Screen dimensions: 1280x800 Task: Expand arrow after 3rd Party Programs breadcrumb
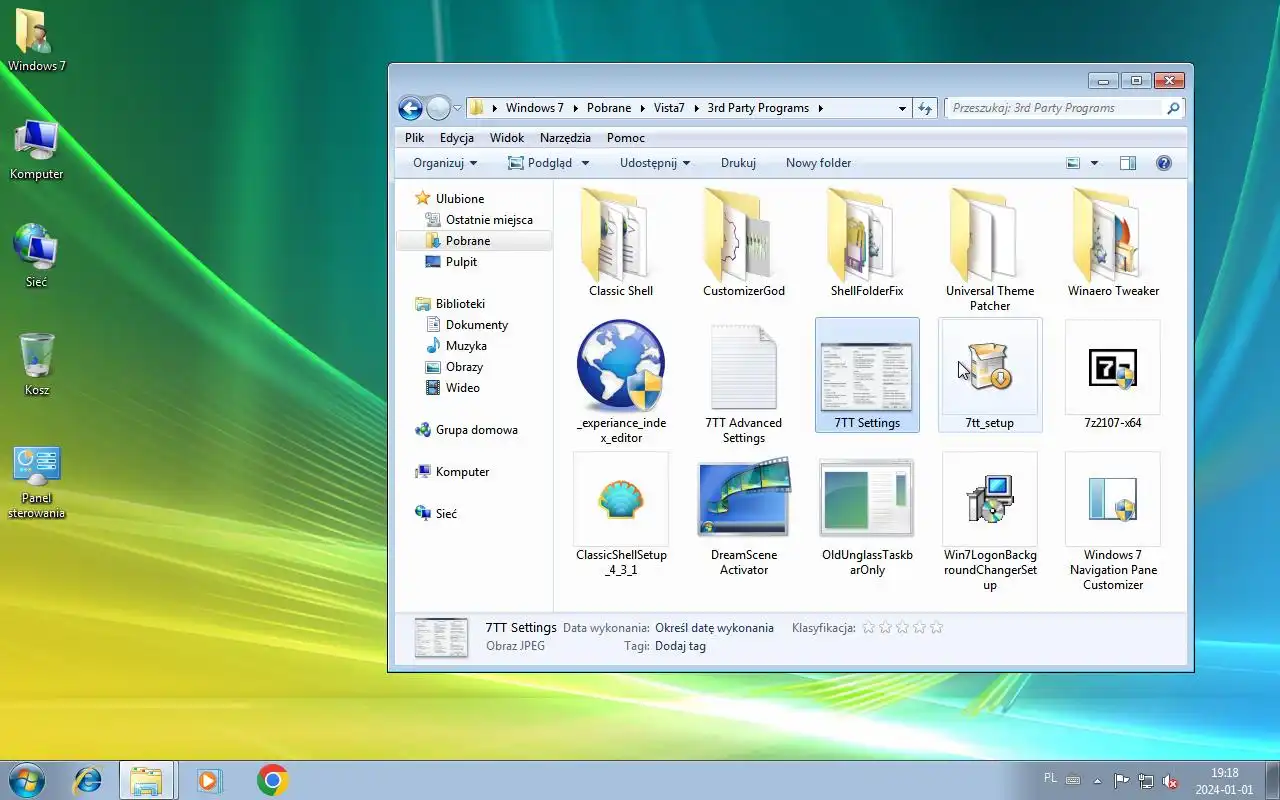point(821,108)
